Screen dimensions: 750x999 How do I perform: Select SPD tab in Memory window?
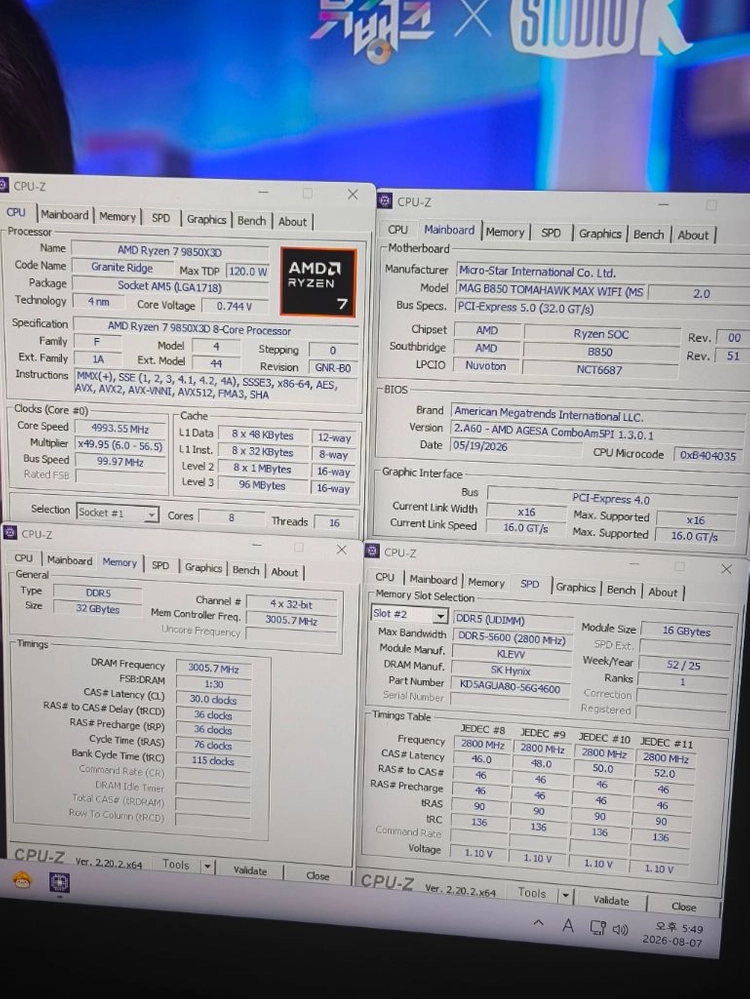click(161, 565)
